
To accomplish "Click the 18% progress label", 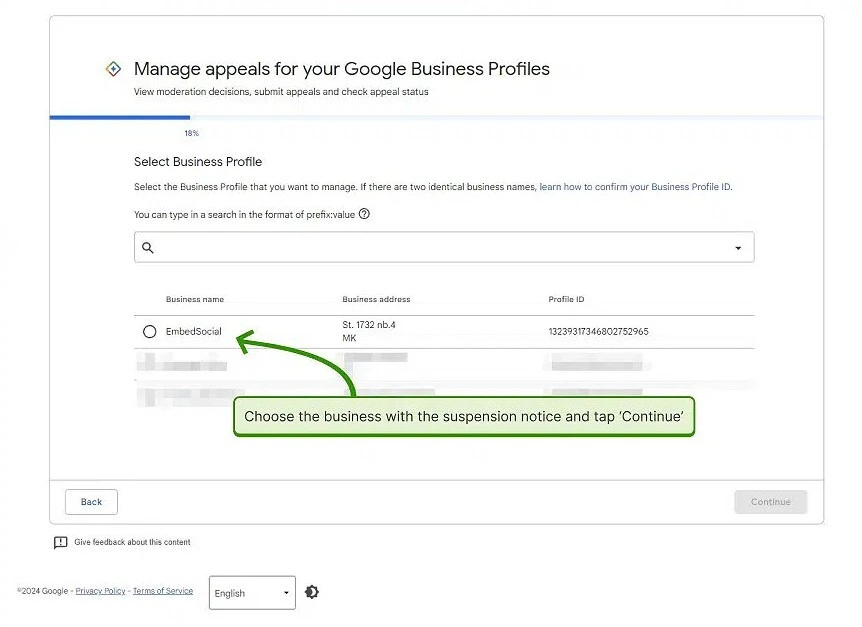I will [191, 133].
